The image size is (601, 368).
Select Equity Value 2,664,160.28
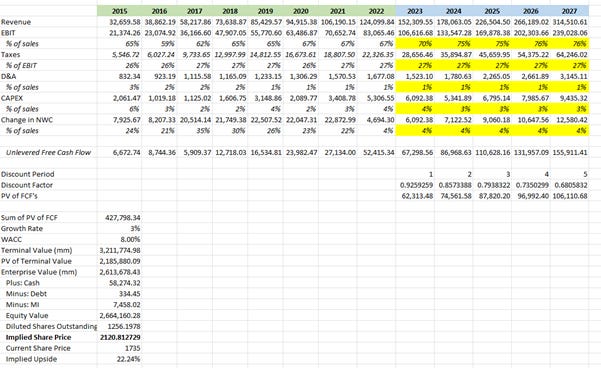pos(120,315)
